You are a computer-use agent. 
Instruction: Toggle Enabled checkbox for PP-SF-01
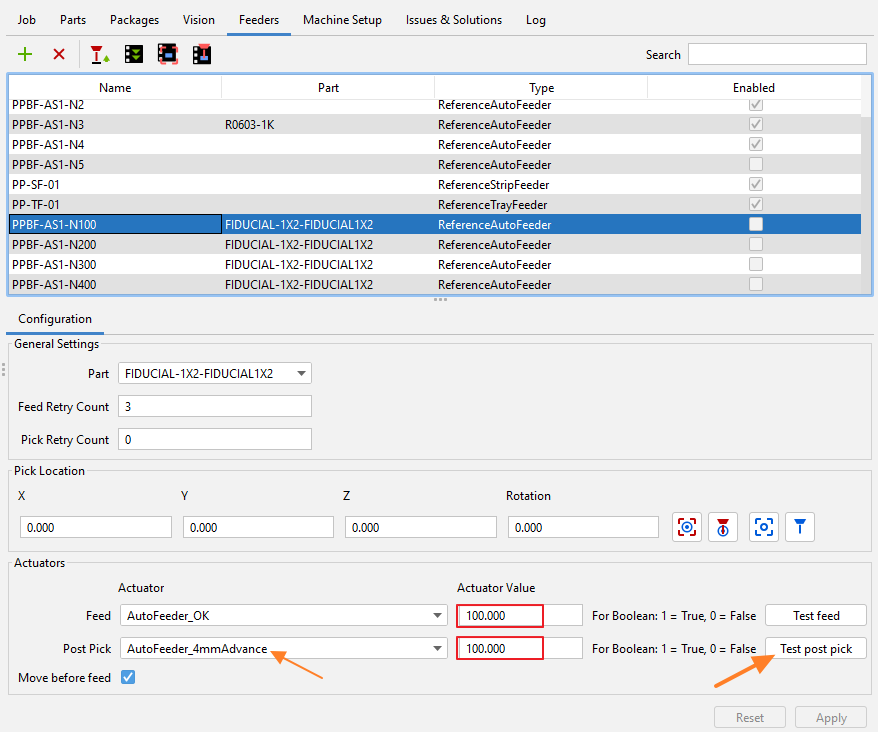click(756, 184)
